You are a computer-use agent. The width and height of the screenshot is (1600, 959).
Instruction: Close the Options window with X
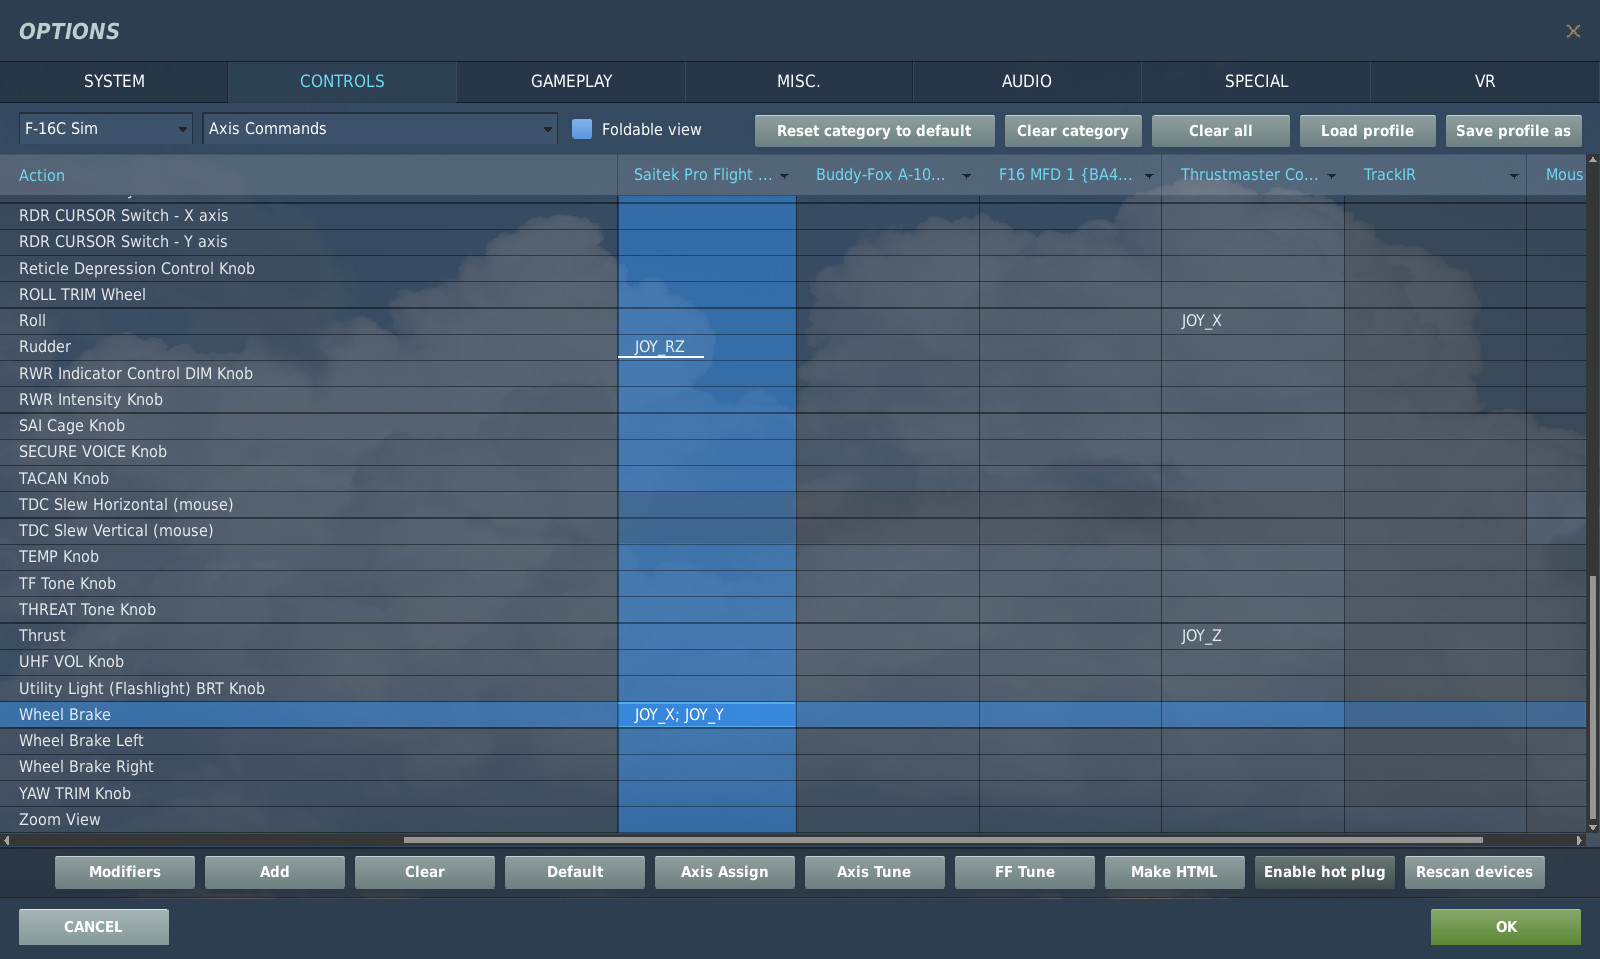[x=1573, y=31]
